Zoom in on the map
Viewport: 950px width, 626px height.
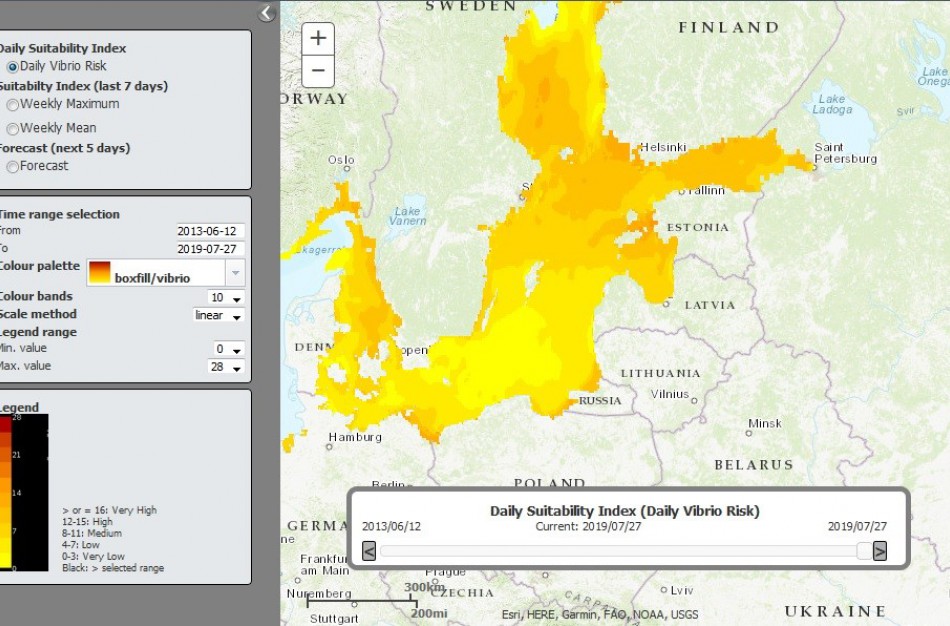tap(318, 39)
